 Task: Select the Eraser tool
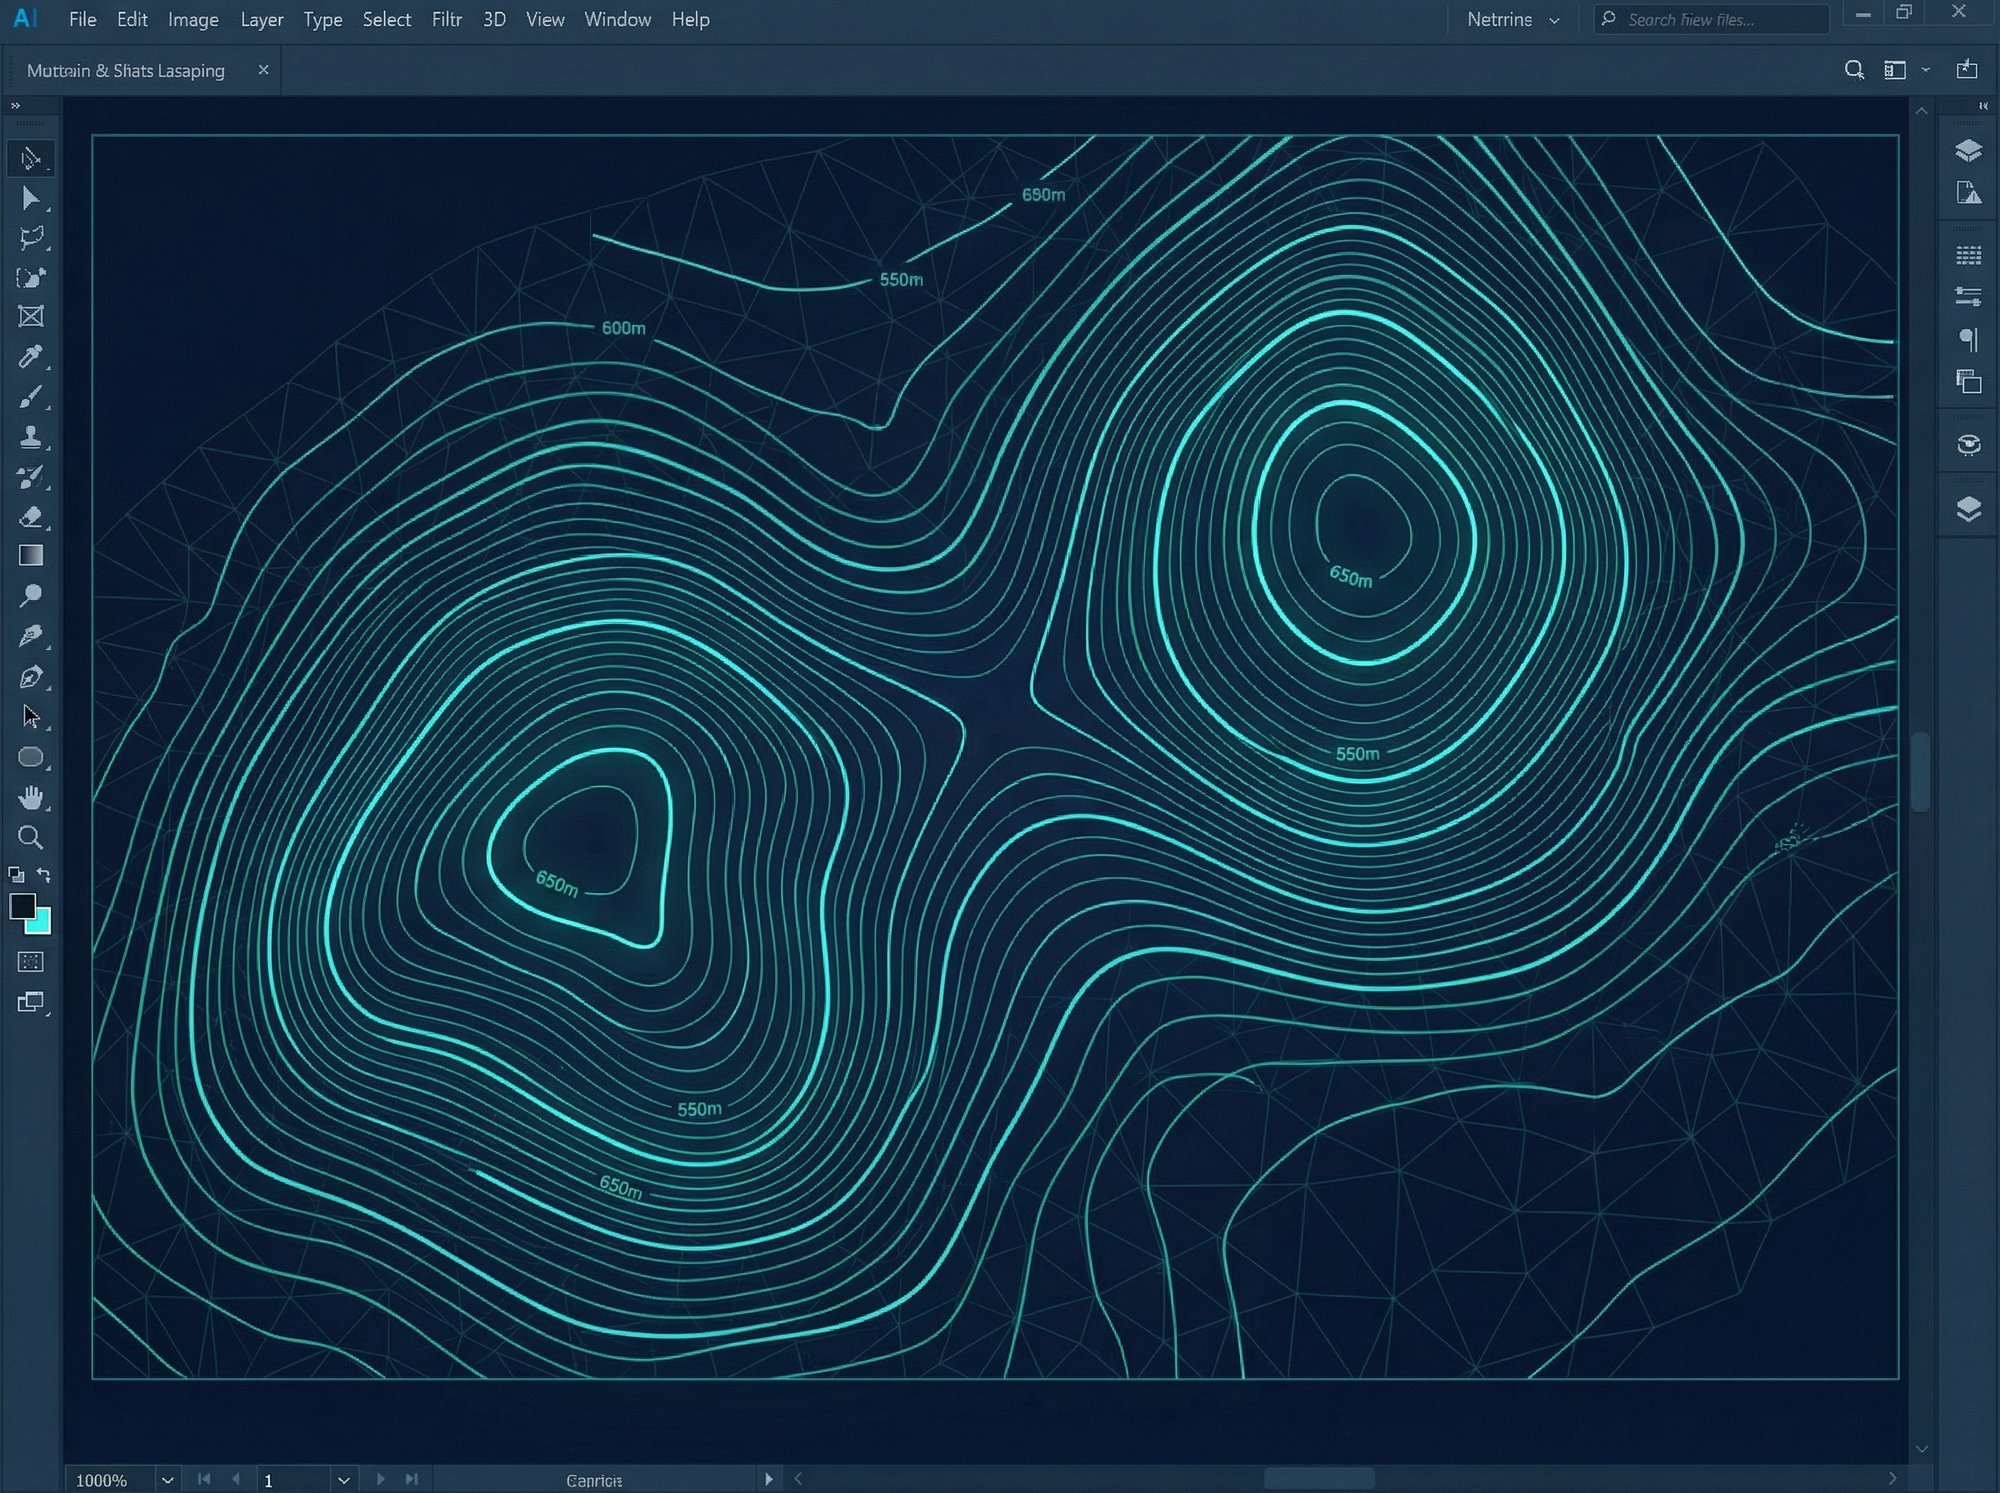pos(31,517)
